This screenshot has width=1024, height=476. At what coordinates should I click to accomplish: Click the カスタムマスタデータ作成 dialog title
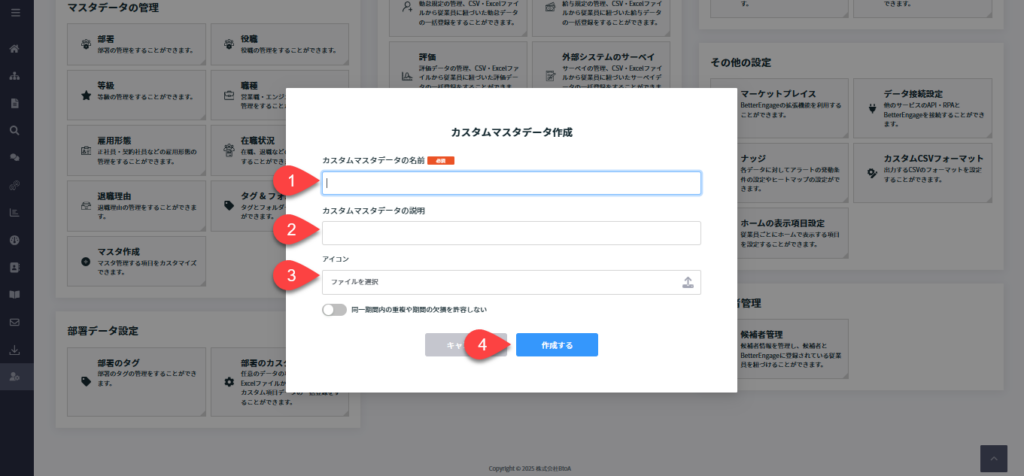(511, 131)
